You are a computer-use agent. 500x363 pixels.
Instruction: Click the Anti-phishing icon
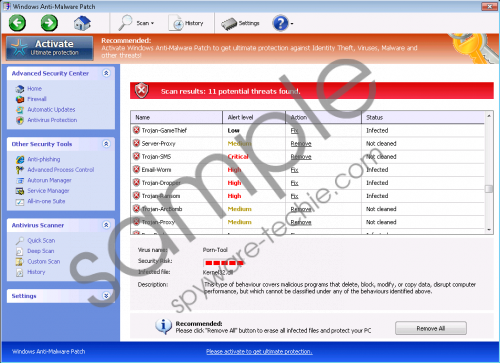20,159
